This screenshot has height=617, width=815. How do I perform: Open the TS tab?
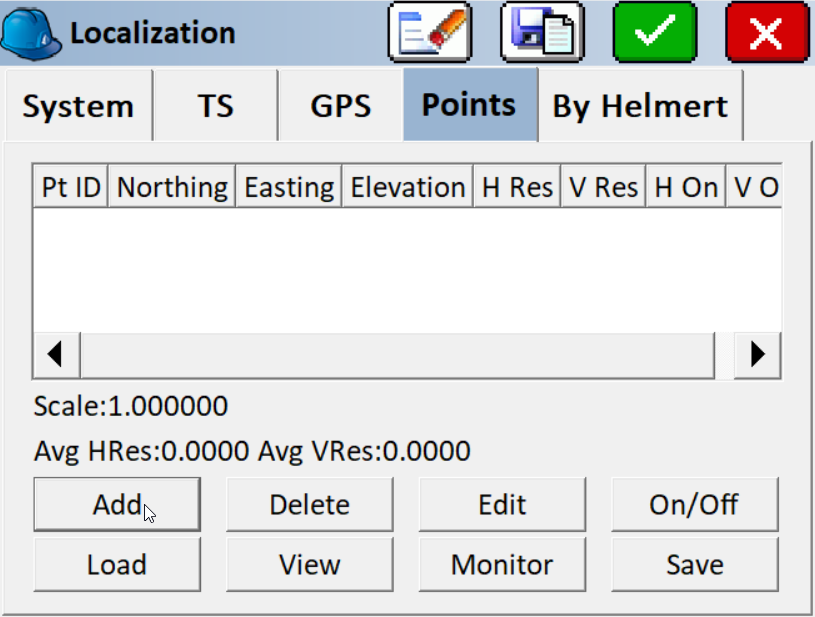tap(215, 104)
